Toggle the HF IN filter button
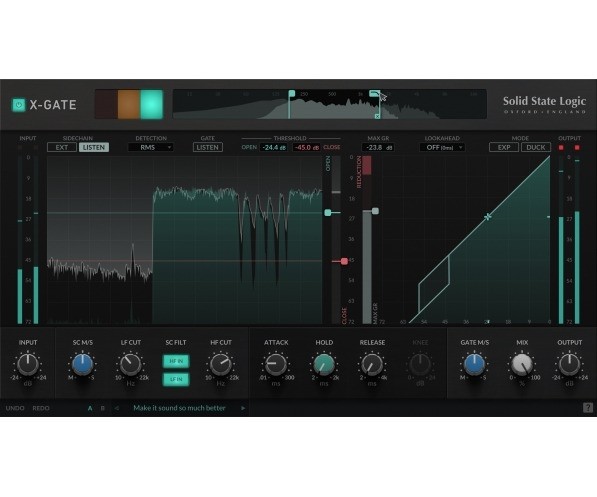This screenshot has height=497, width=597. (176, 361)
